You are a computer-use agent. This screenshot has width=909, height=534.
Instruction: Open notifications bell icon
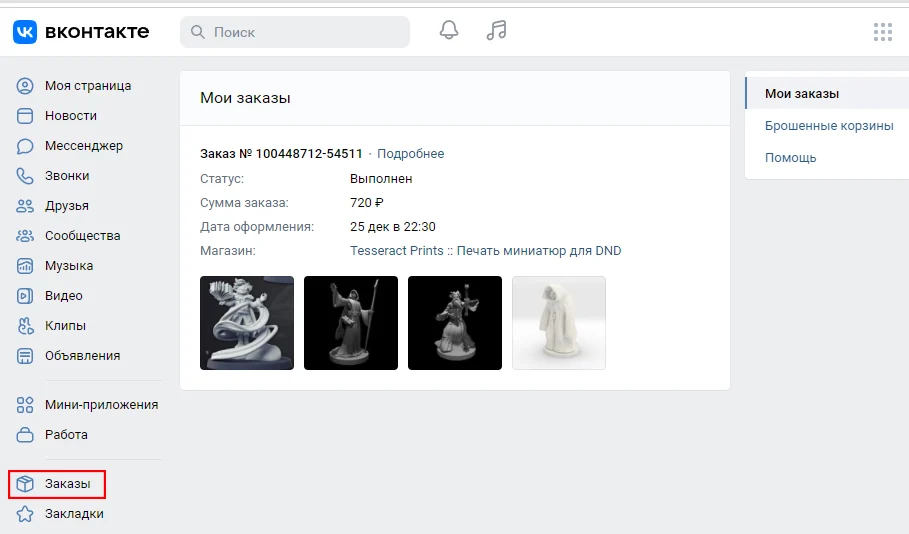pos(449,30)
